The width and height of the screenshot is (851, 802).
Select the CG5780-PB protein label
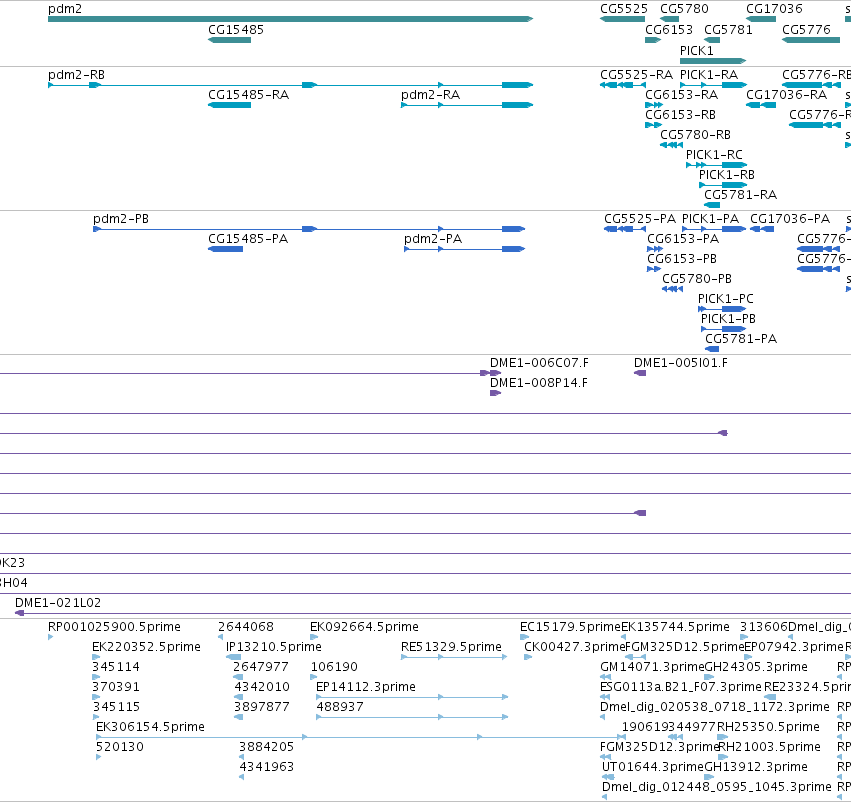tap(697, 279)
